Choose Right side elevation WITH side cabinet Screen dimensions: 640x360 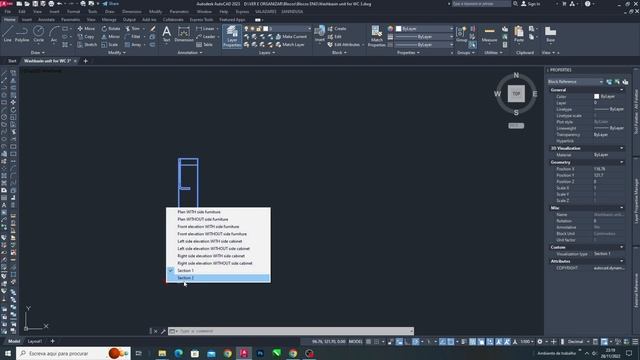pos(218,256)
